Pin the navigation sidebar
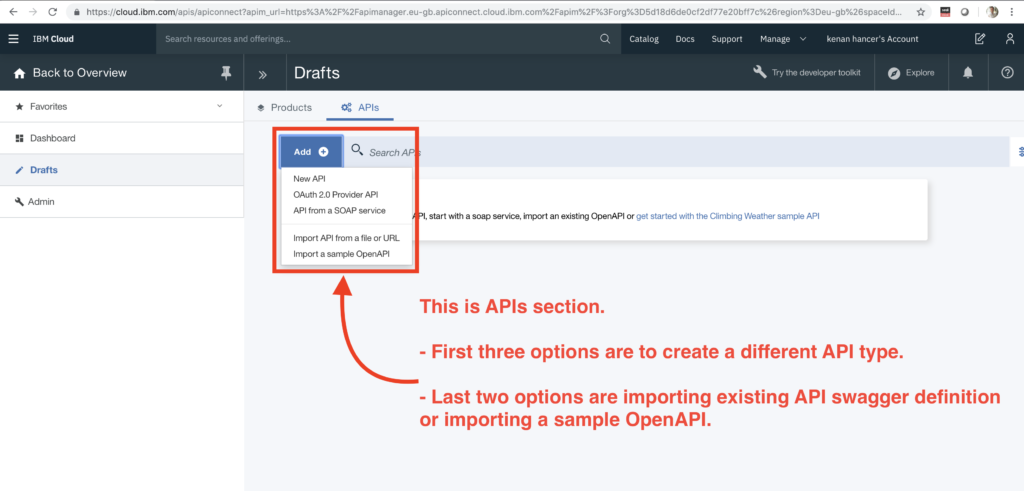Screen dimensions: 1024x491 (226, 73)
